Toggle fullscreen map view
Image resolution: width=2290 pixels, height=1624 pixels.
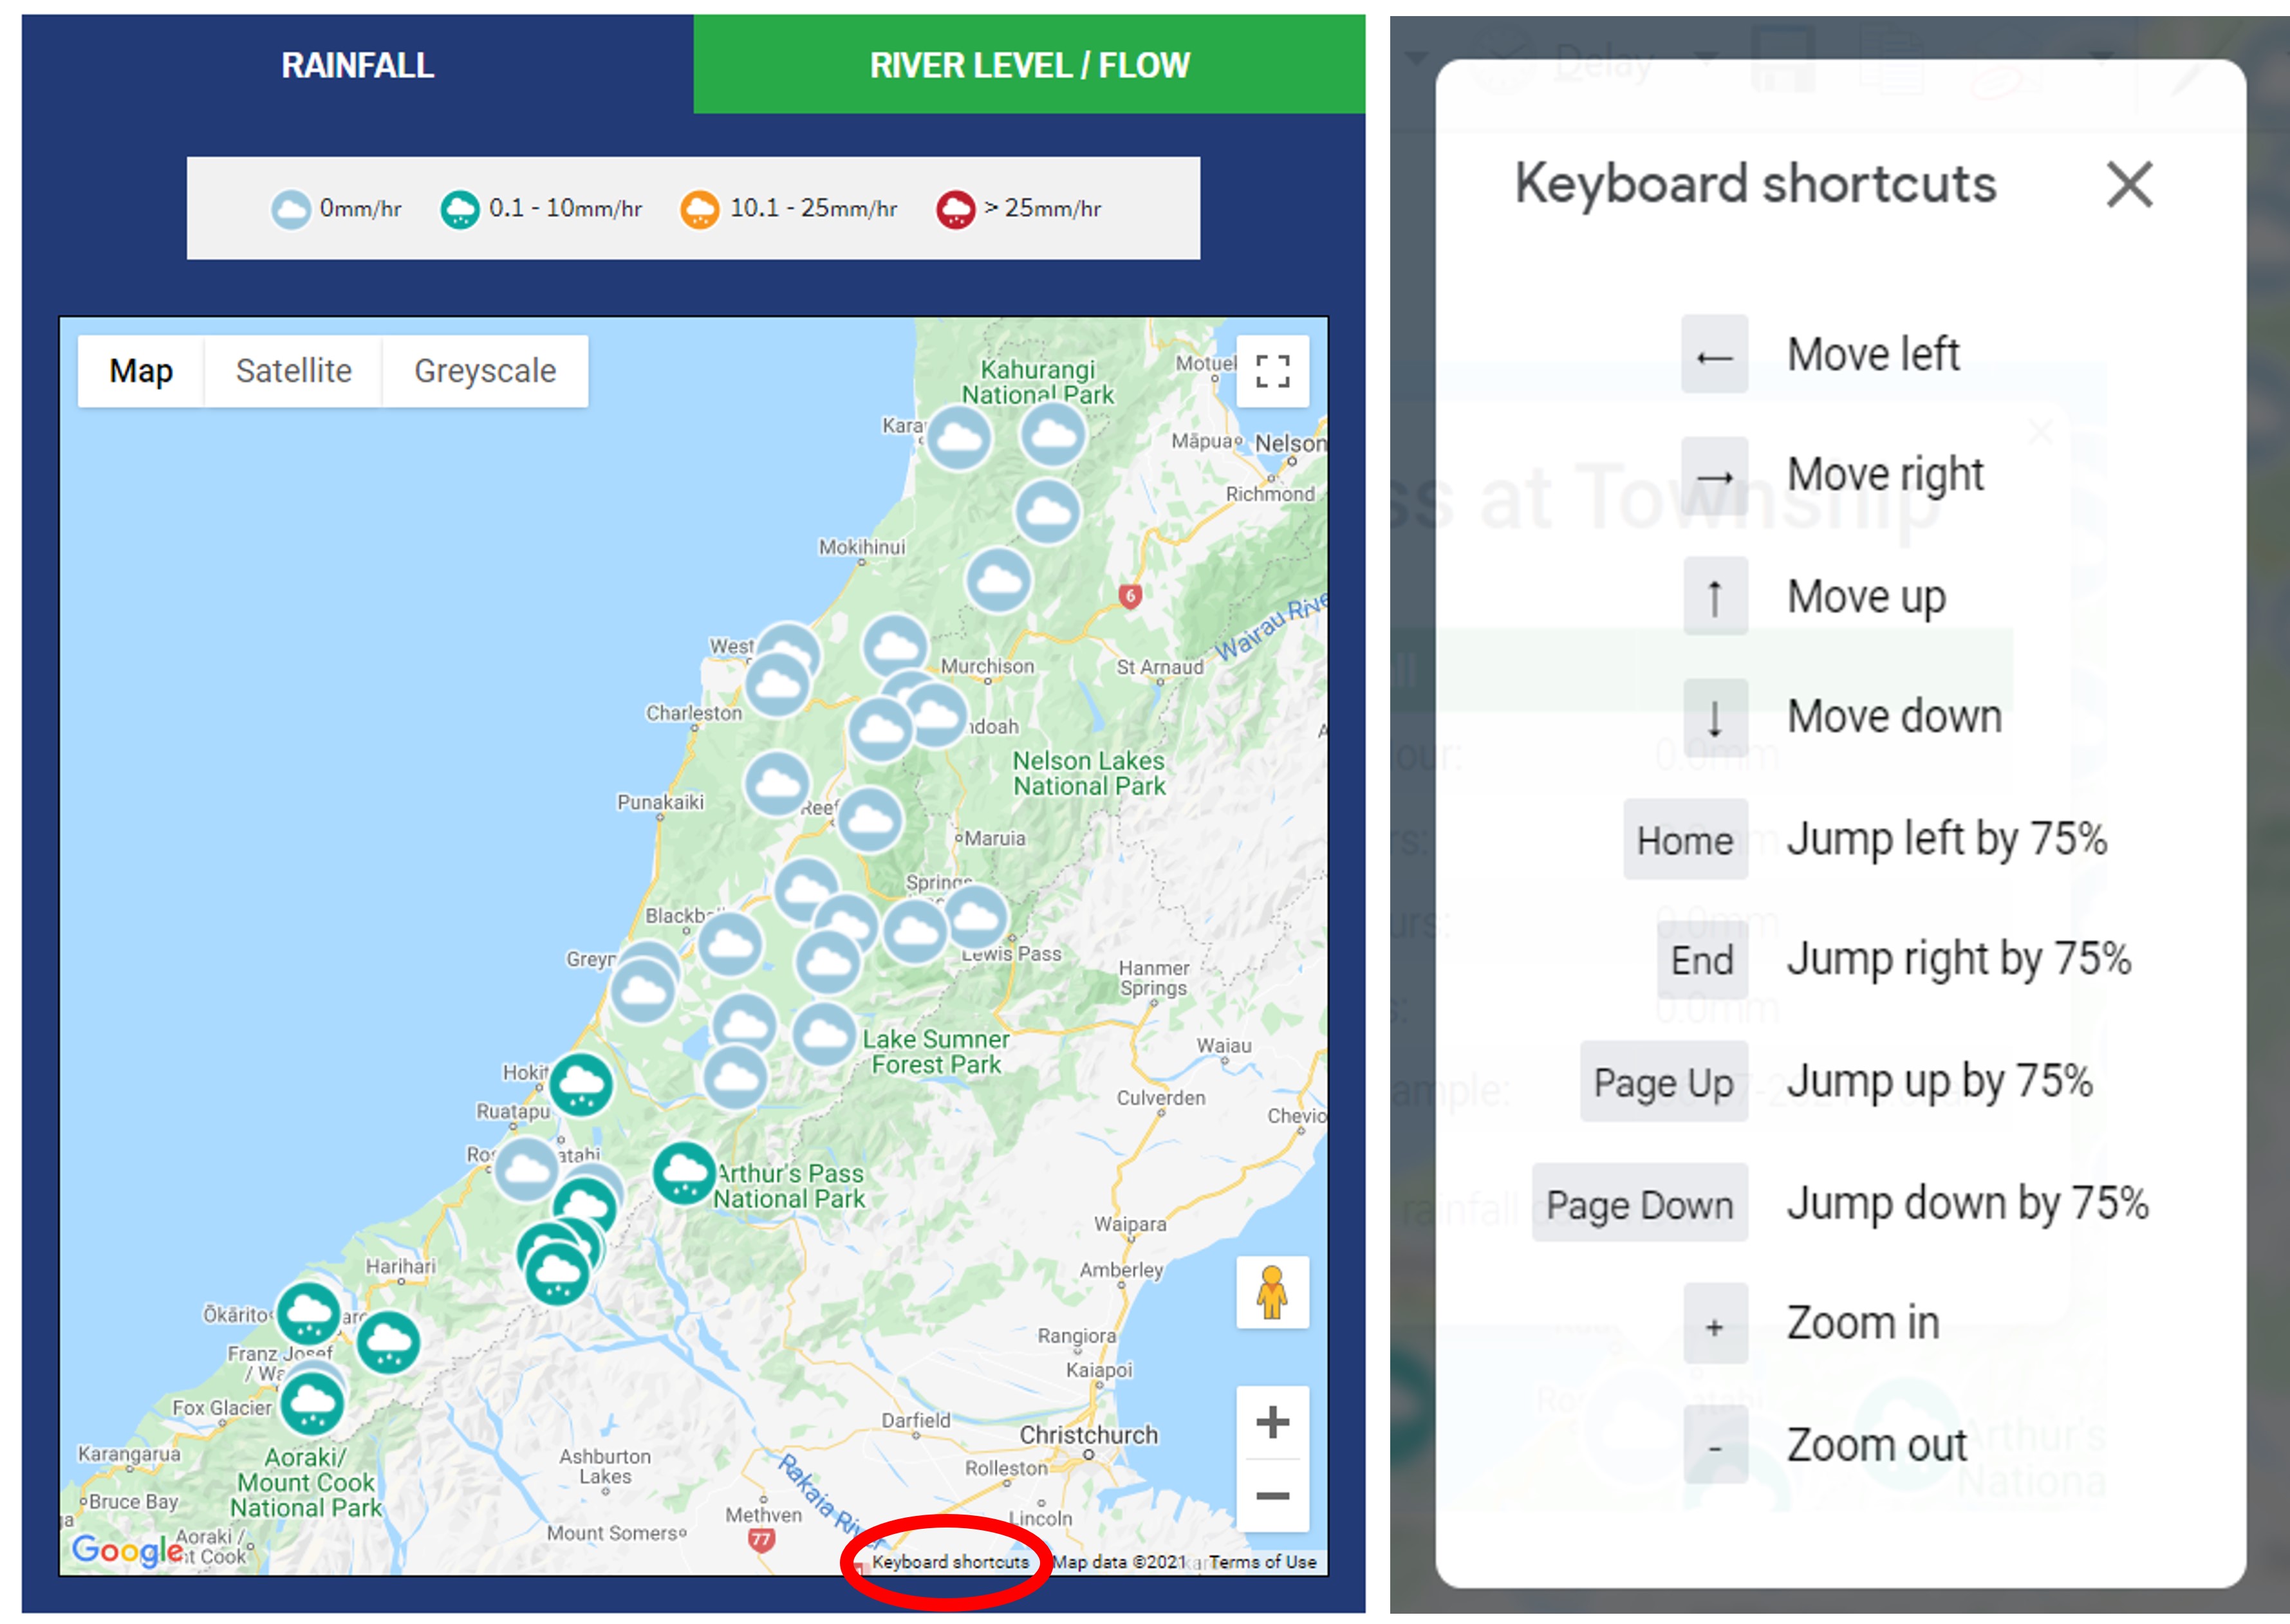point(1272,371)
